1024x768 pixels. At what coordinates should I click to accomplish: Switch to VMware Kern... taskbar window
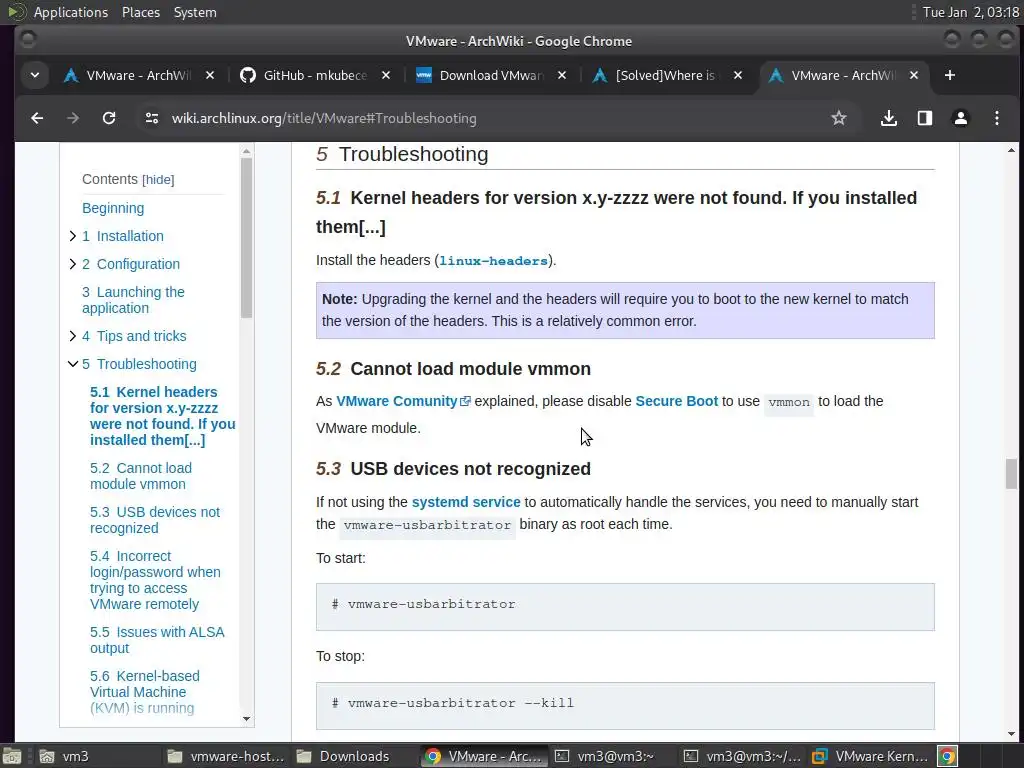[x=870, y=756]
